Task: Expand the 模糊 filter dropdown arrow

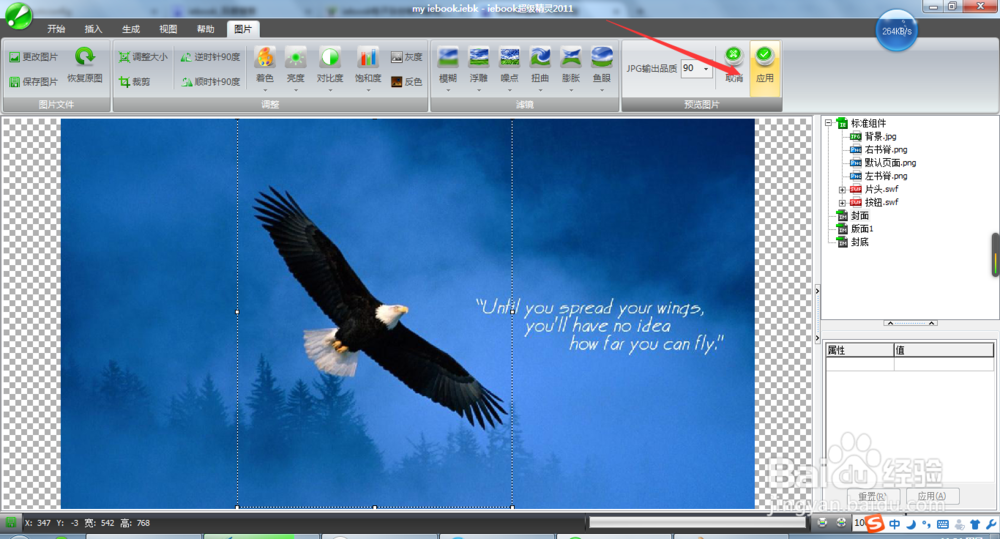Action: coord(448,90)
